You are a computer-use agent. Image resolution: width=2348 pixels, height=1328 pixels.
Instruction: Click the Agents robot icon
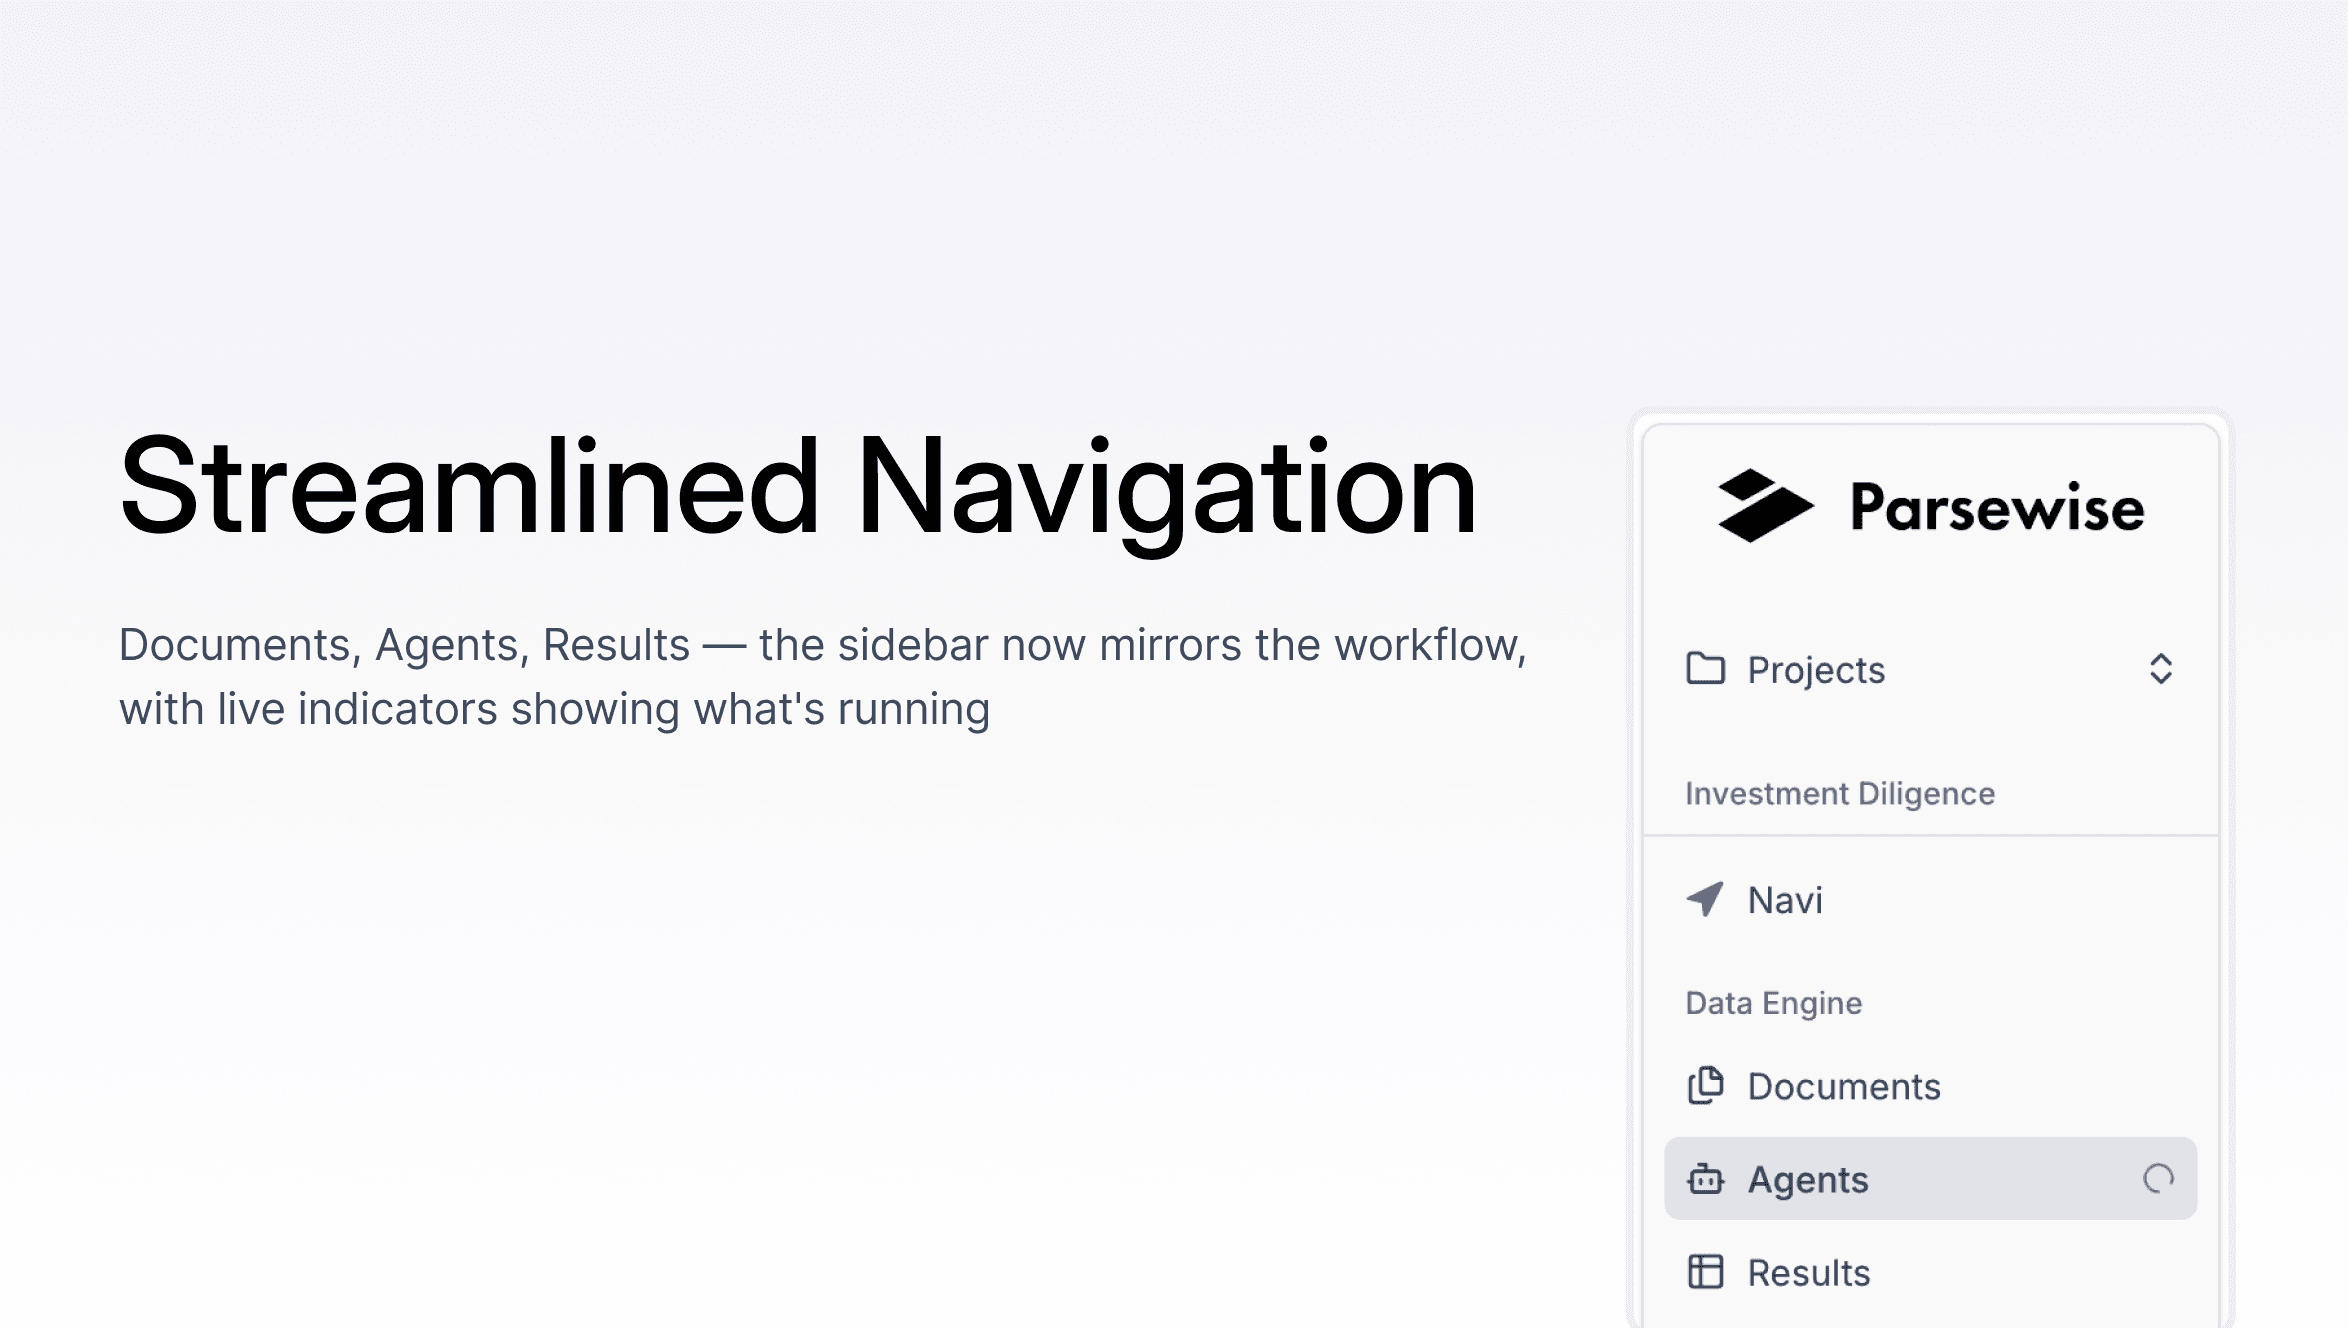(x=1705, y=1179)
